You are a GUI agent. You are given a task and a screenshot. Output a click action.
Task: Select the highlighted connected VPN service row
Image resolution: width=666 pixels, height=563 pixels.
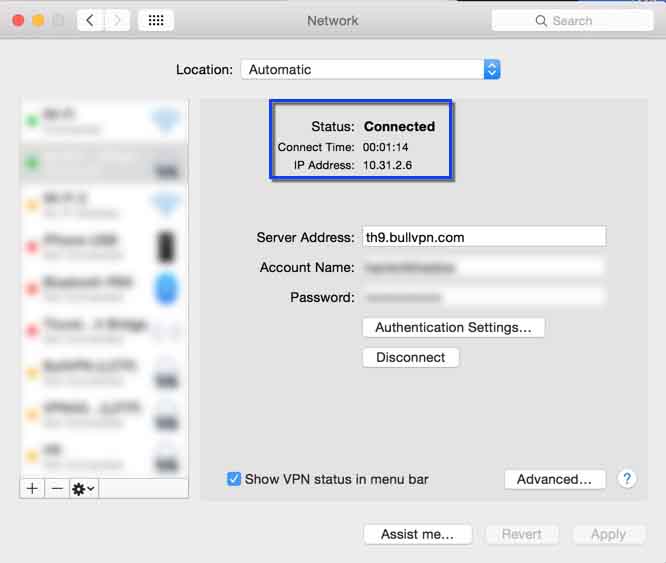click(104, 163)
